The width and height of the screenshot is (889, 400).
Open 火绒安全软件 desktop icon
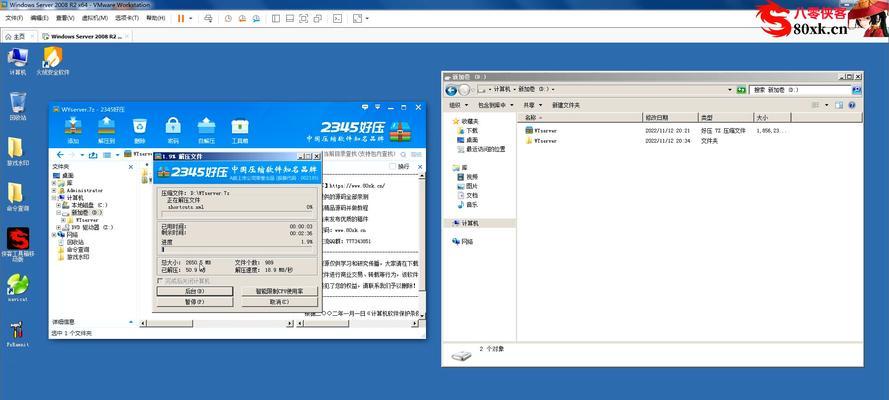point(53,62)
